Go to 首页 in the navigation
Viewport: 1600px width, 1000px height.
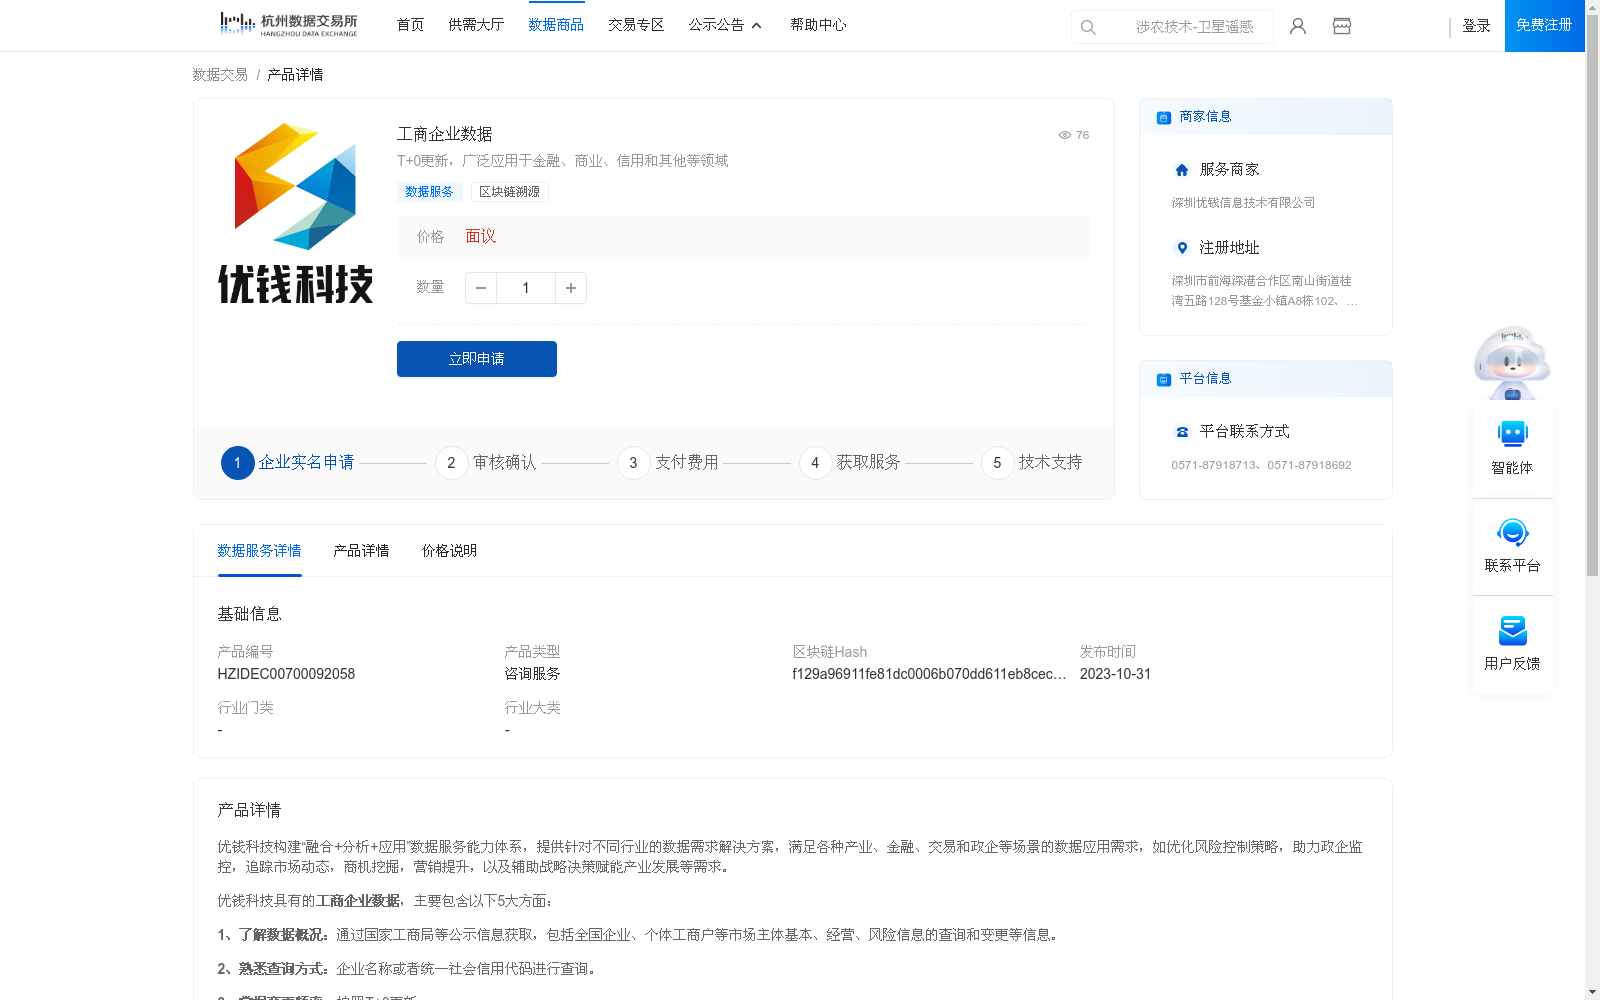click(x=410, y=25)
